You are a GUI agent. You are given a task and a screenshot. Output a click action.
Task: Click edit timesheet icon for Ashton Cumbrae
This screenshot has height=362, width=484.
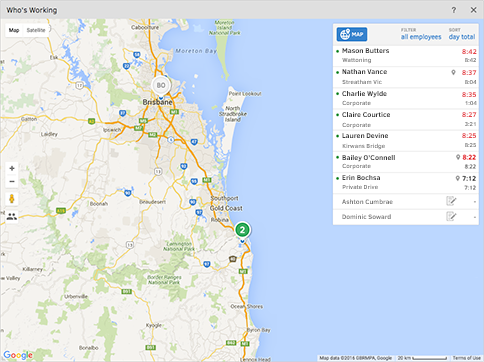pyautogui.click(x=451, y=201)
